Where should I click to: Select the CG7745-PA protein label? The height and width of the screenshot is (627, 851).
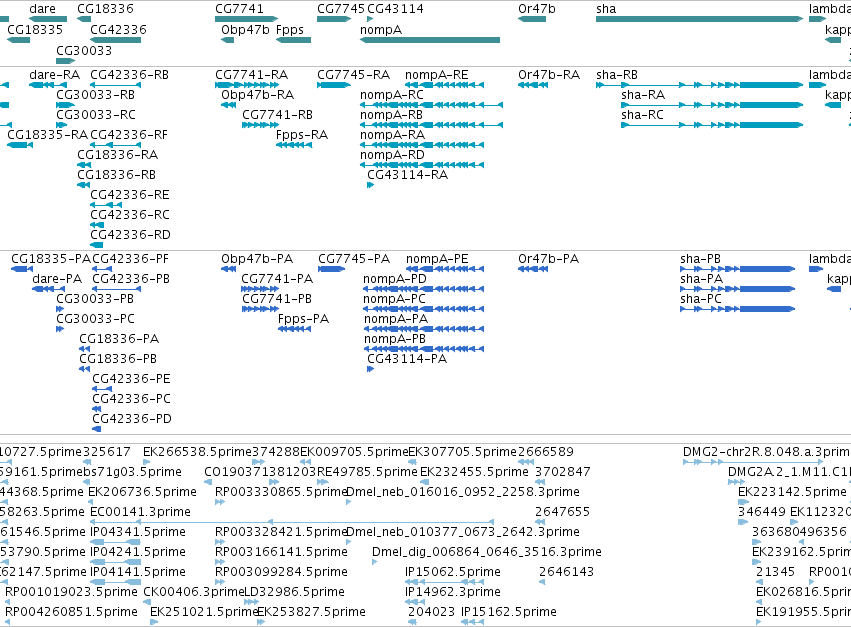coord(354,258)
